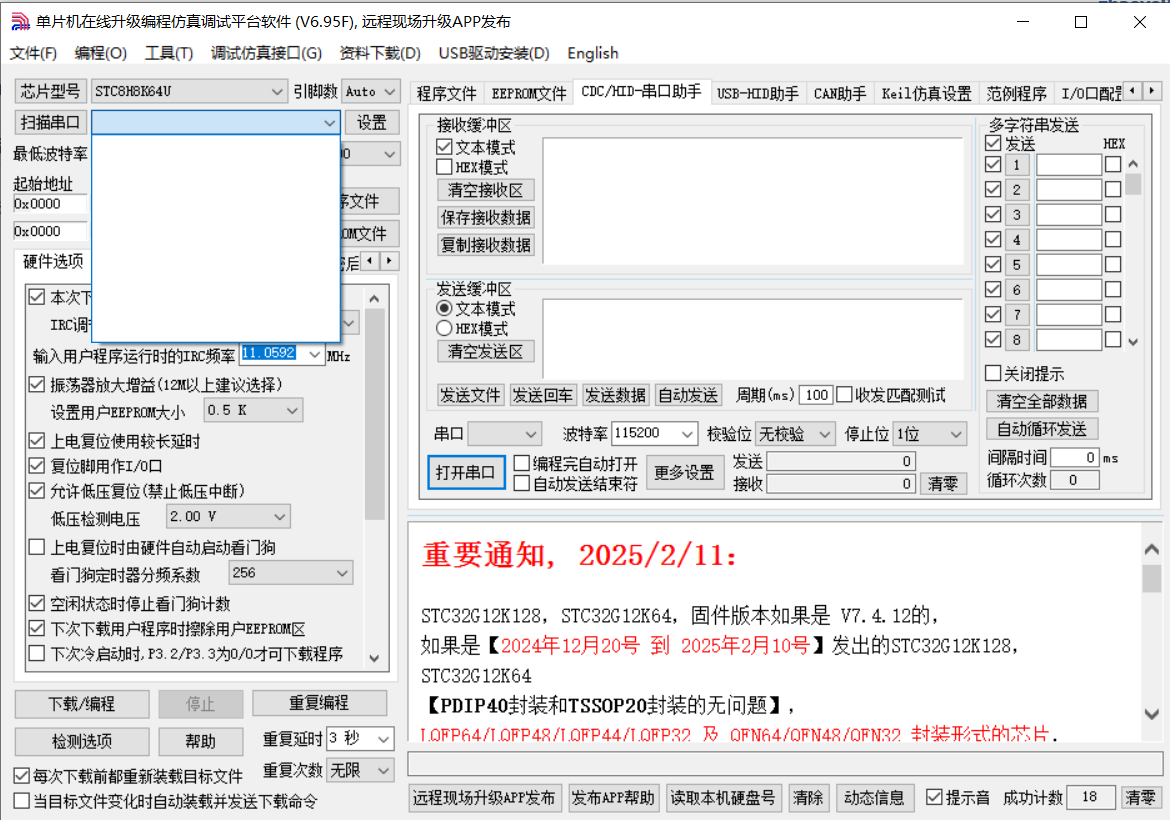Click 读取本机硬盘号 button

pos(722,798)
